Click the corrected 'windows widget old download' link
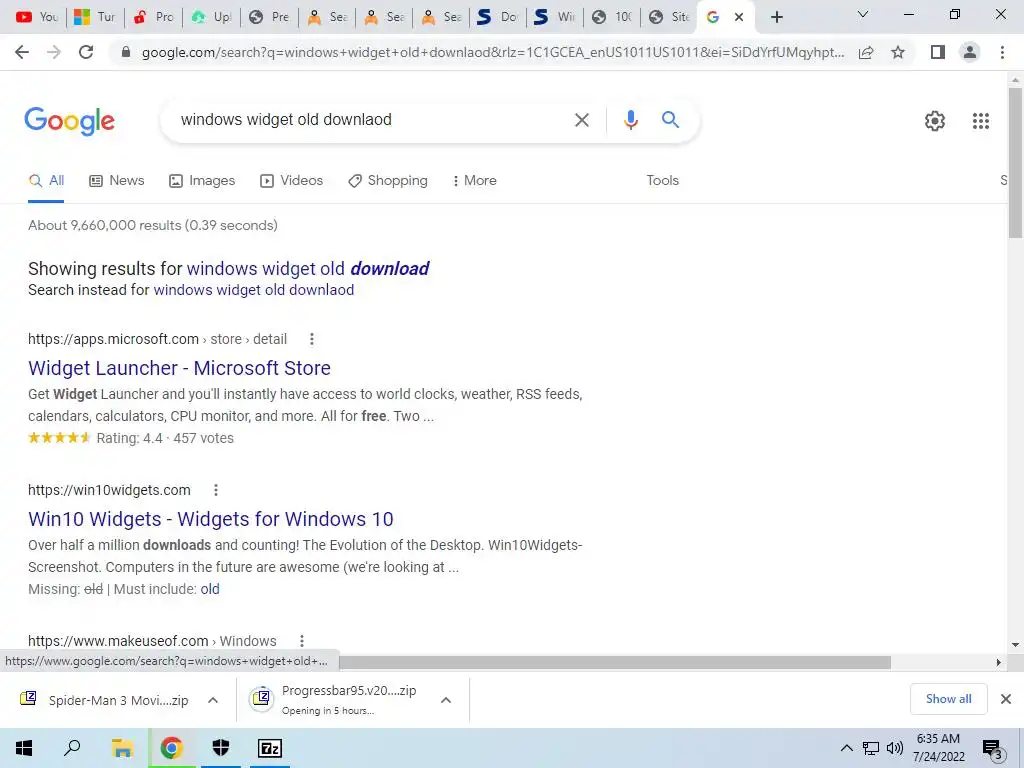 coord(308,268)
